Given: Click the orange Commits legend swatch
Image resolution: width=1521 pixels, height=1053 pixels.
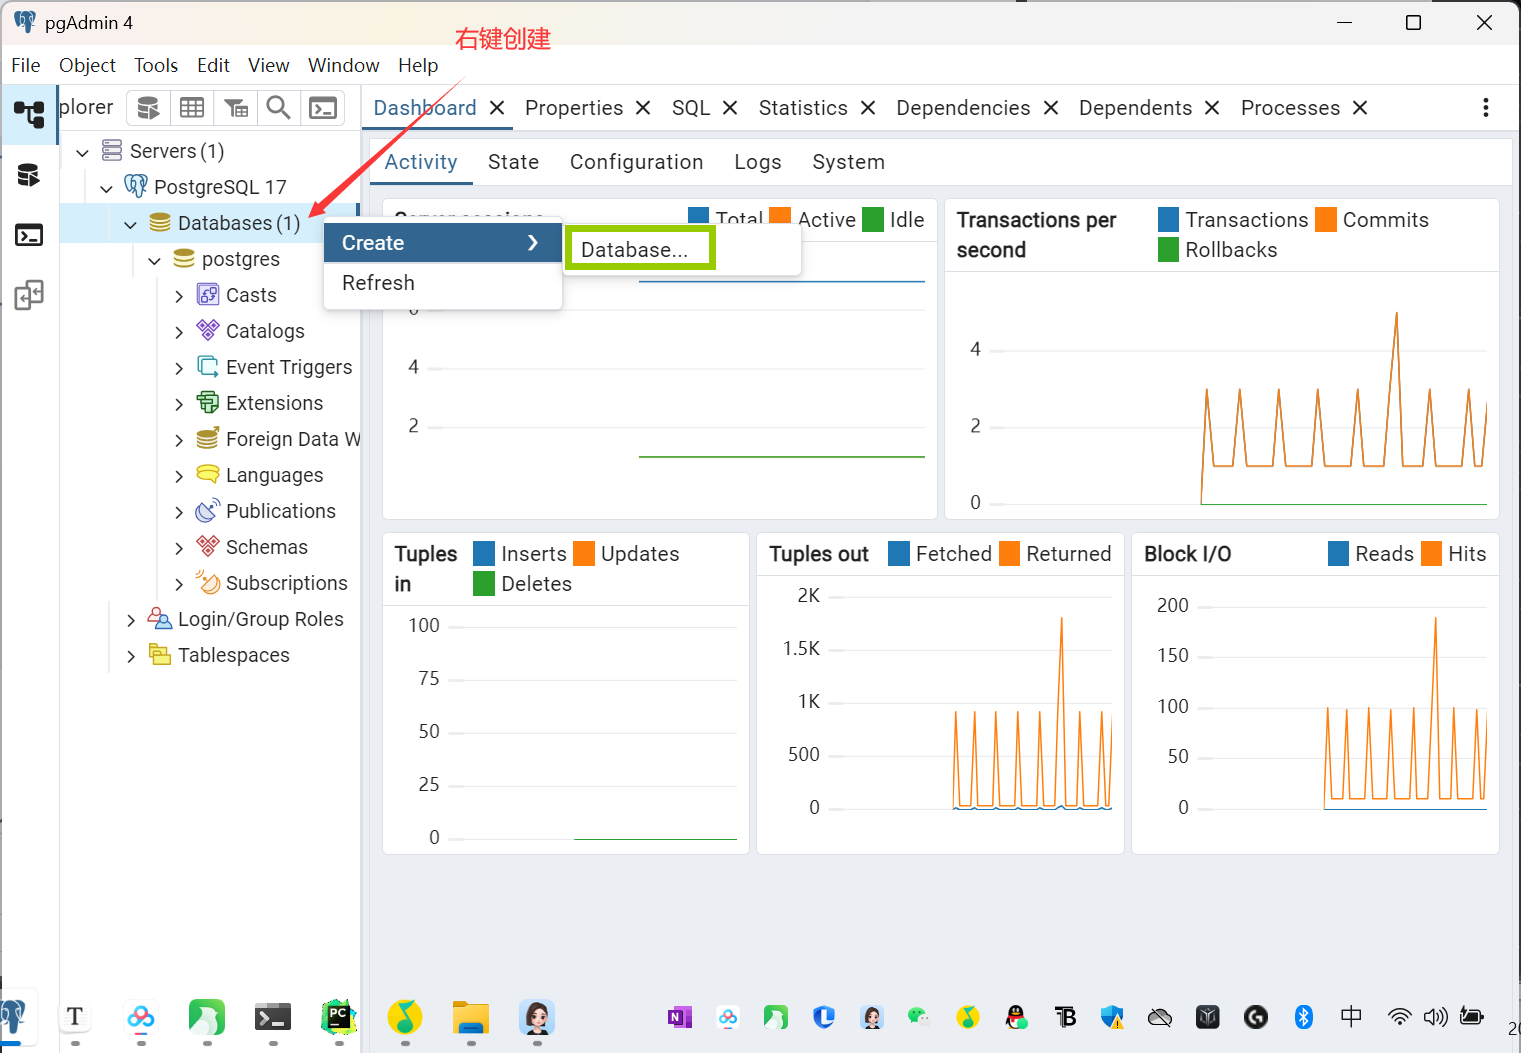Looking at the screenshot, I should (1326, 219).
